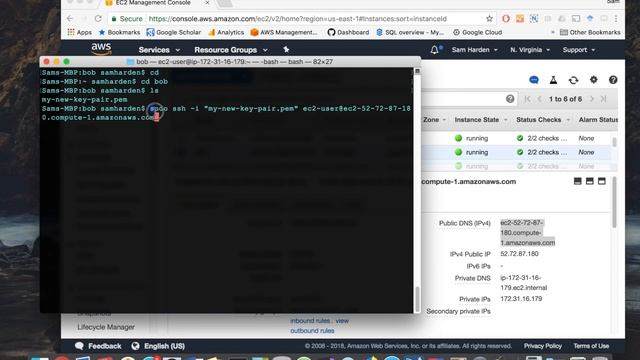
Task: Open the Sam Harden account dropdown
Action: [475, 50]
